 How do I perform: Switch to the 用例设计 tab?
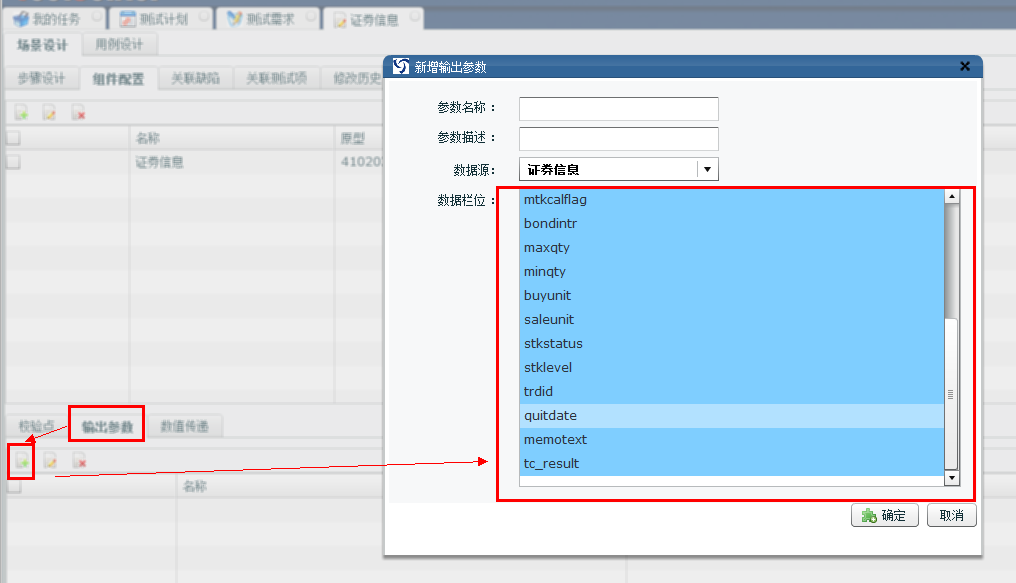[x=119, y=45]
